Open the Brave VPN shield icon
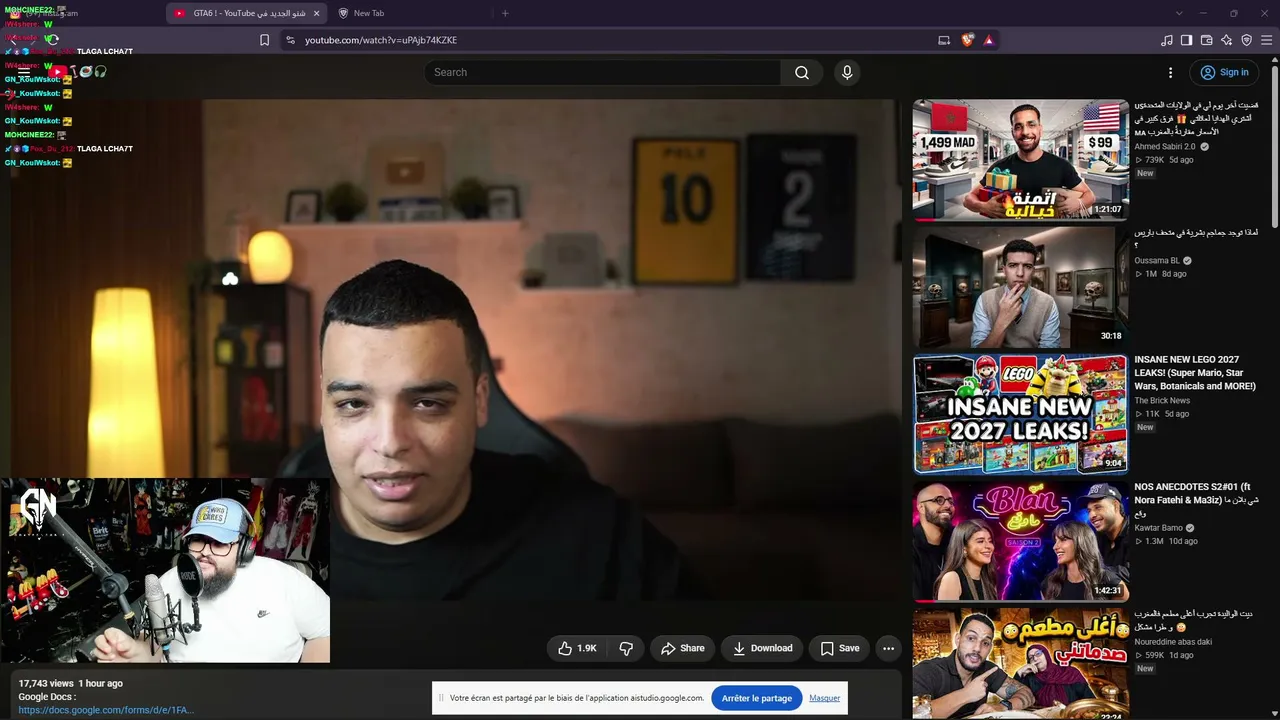Viewport: 1280px width, 720px height. tap(1247, 40)
